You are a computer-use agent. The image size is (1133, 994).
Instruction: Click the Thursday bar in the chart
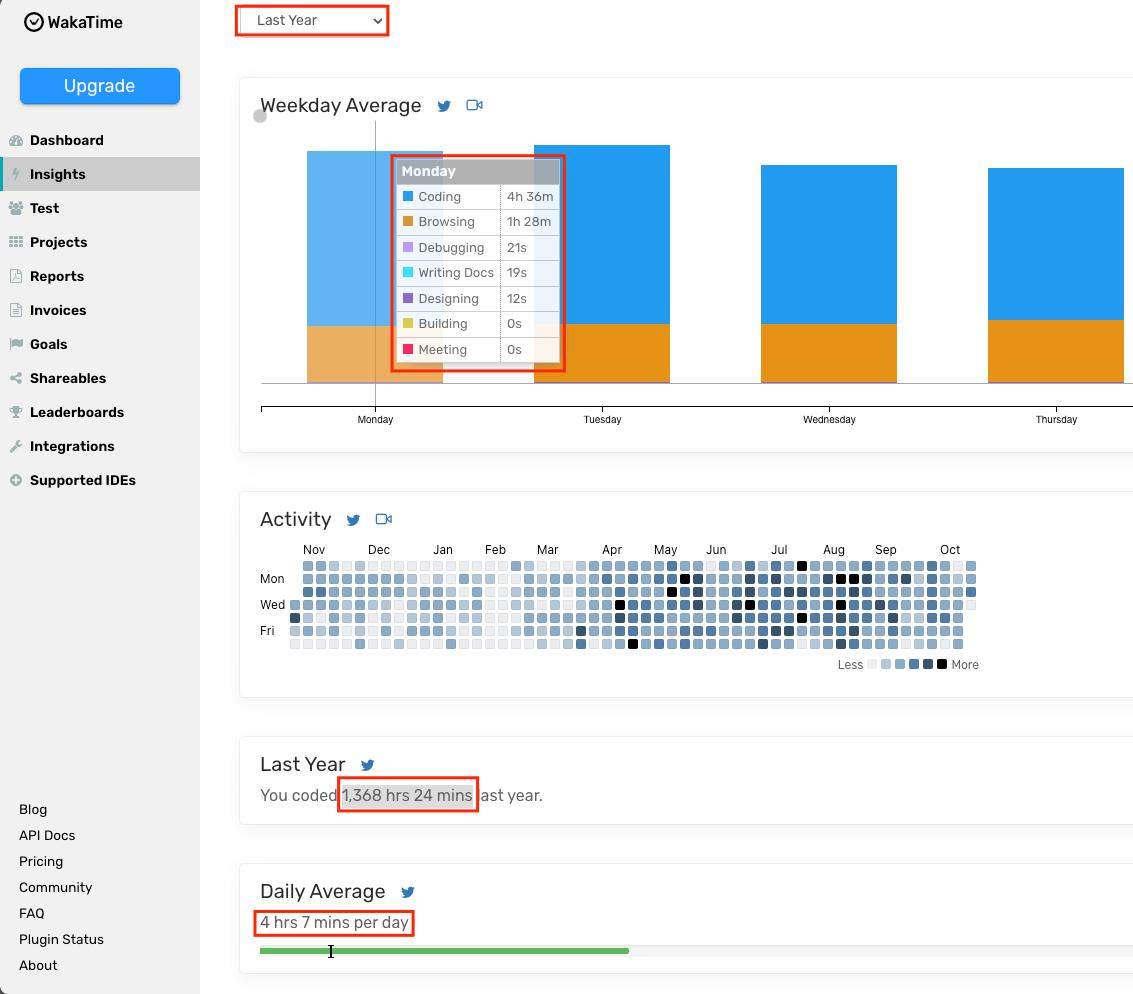1056,275
